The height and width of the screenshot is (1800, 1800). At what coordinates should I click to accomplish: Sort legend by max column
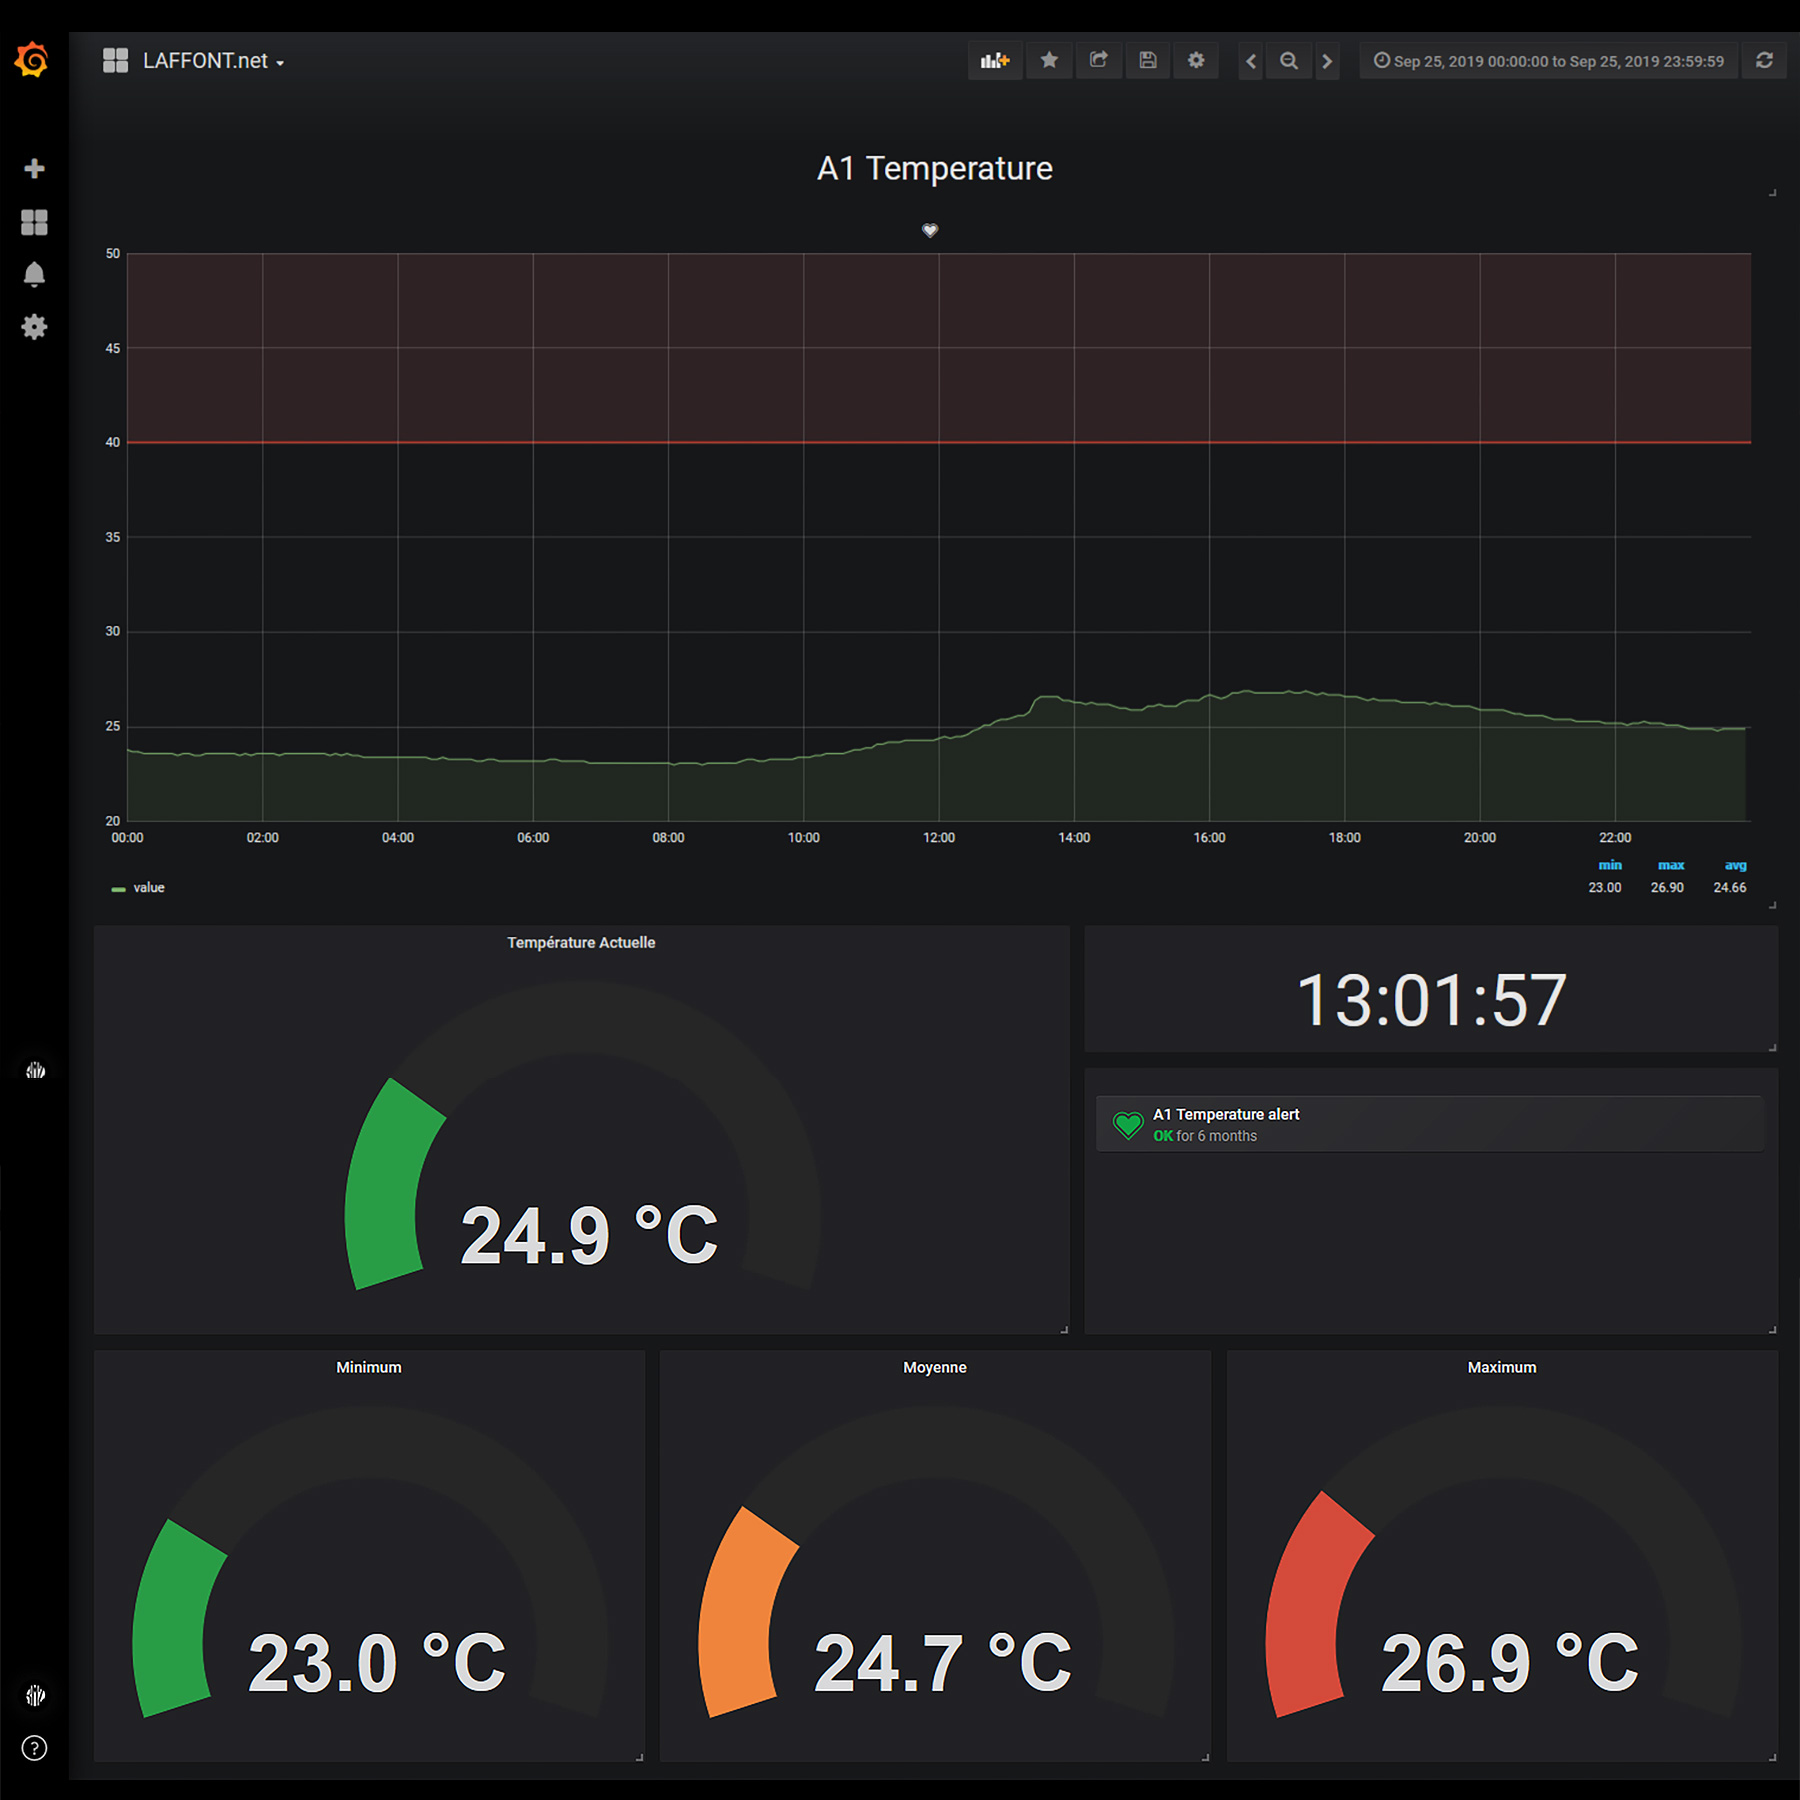[x=1671, y=865]
